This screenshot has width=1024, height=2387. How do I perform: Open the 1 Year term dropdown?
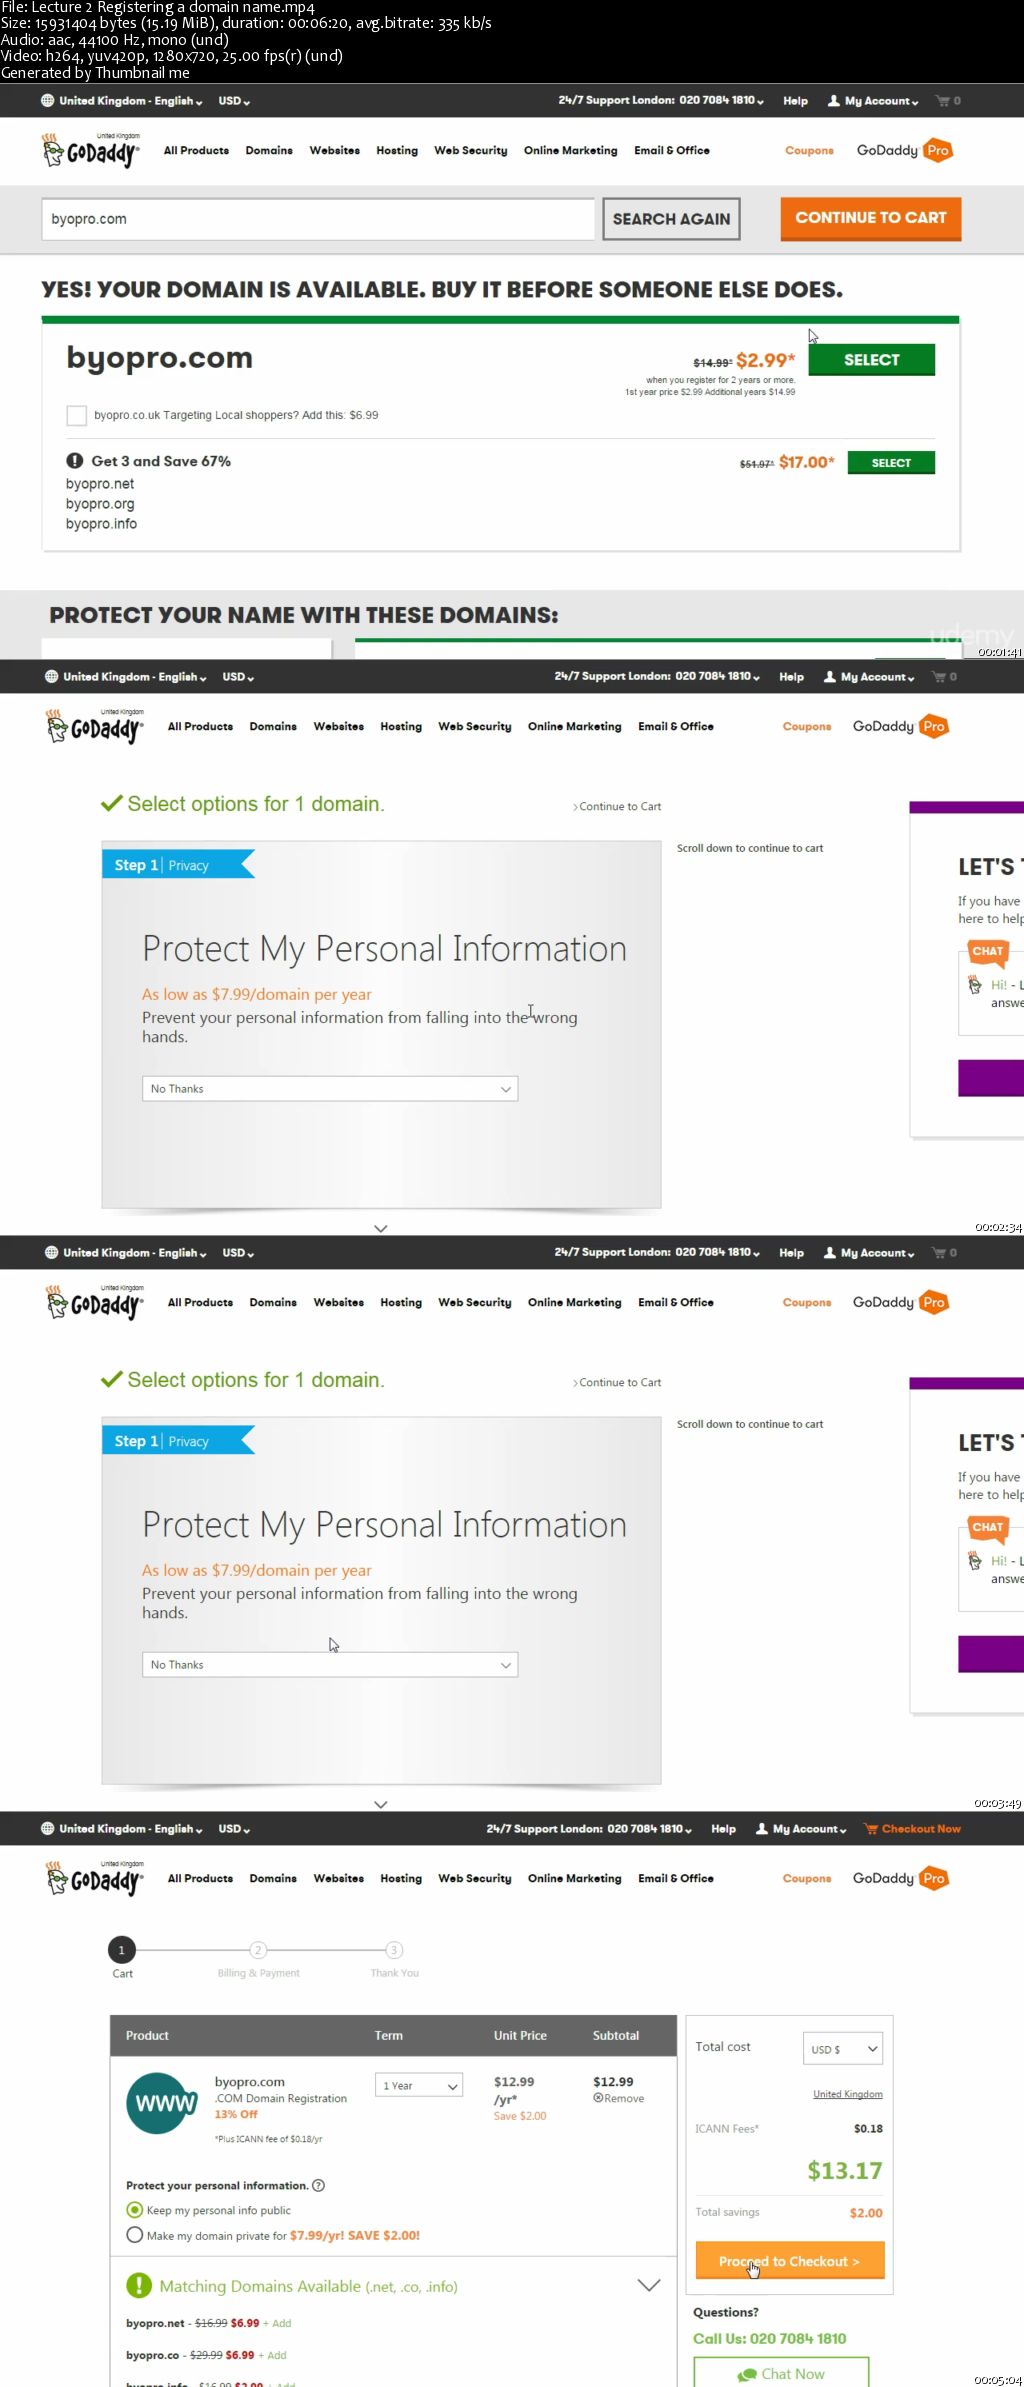pyautogui.click(x=419, y=2085)
